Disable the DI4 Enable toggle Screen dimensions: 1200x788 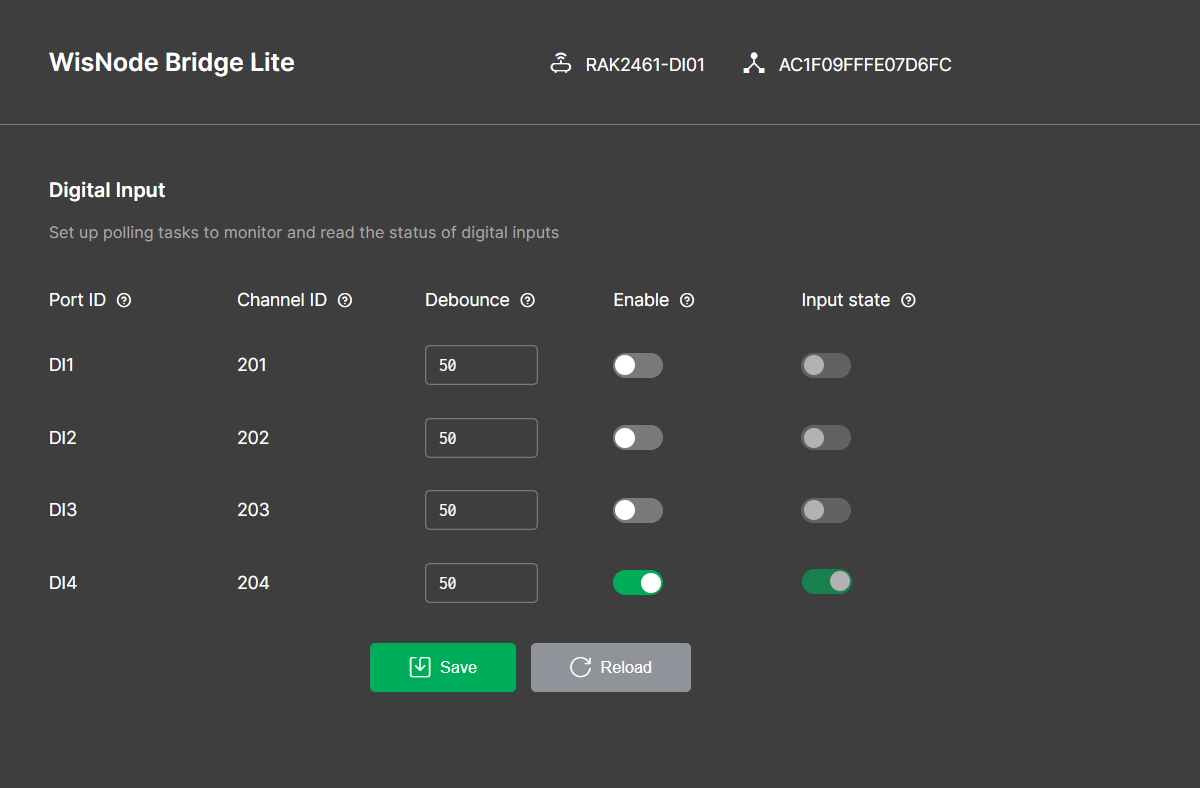point(638,582)
